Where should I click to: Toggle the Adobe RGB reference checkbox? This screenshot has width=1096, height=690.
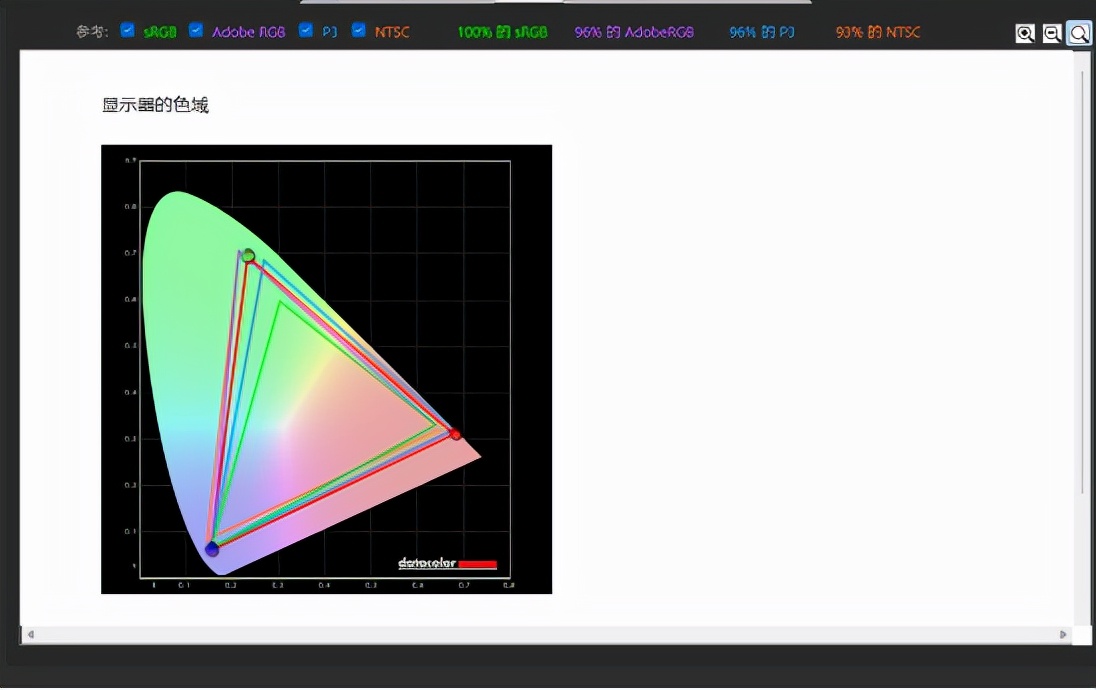[x=196, y=31]
